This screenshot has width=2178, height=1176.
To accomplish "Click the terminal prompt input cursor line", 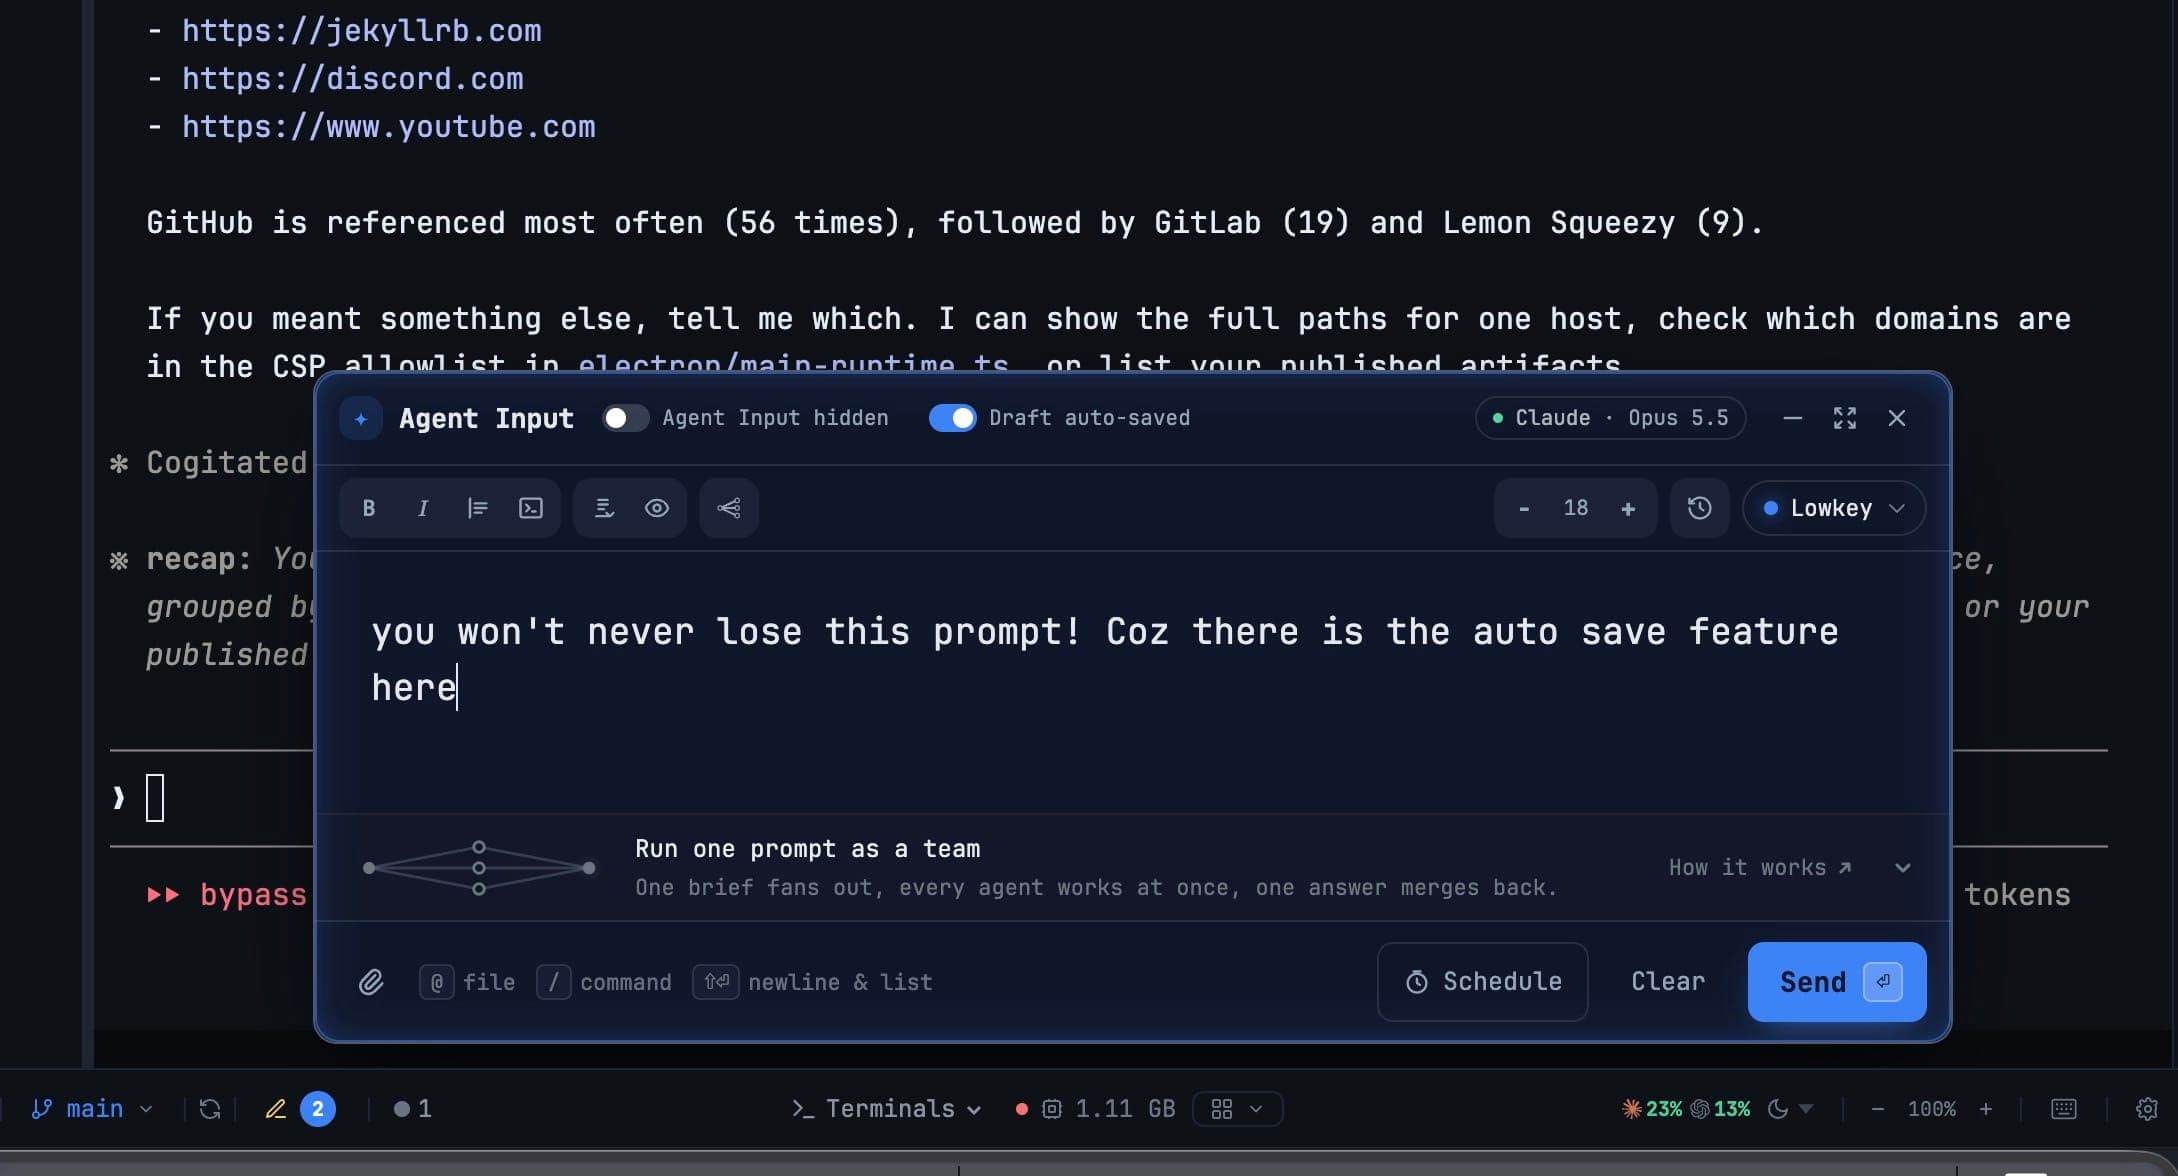I will [x=155, y=798].
